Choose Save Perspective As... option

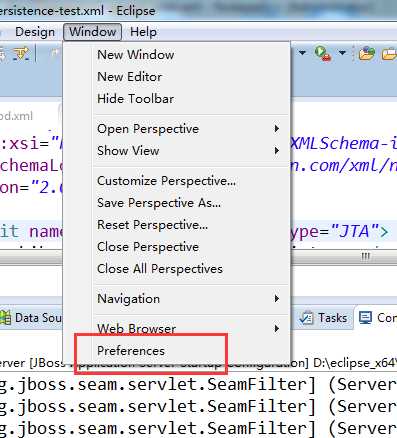(159, 203)
